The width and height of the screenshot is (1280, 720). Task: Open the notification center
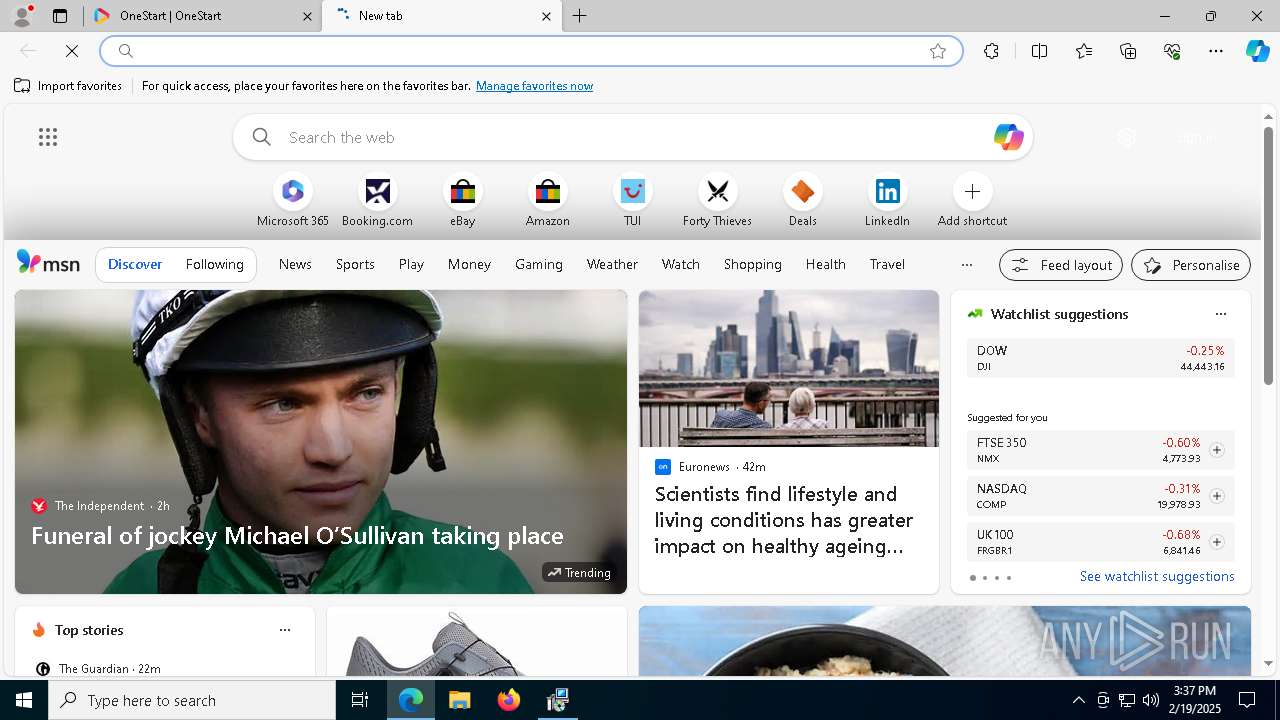pyautogui.click(x=1247, y=700)
